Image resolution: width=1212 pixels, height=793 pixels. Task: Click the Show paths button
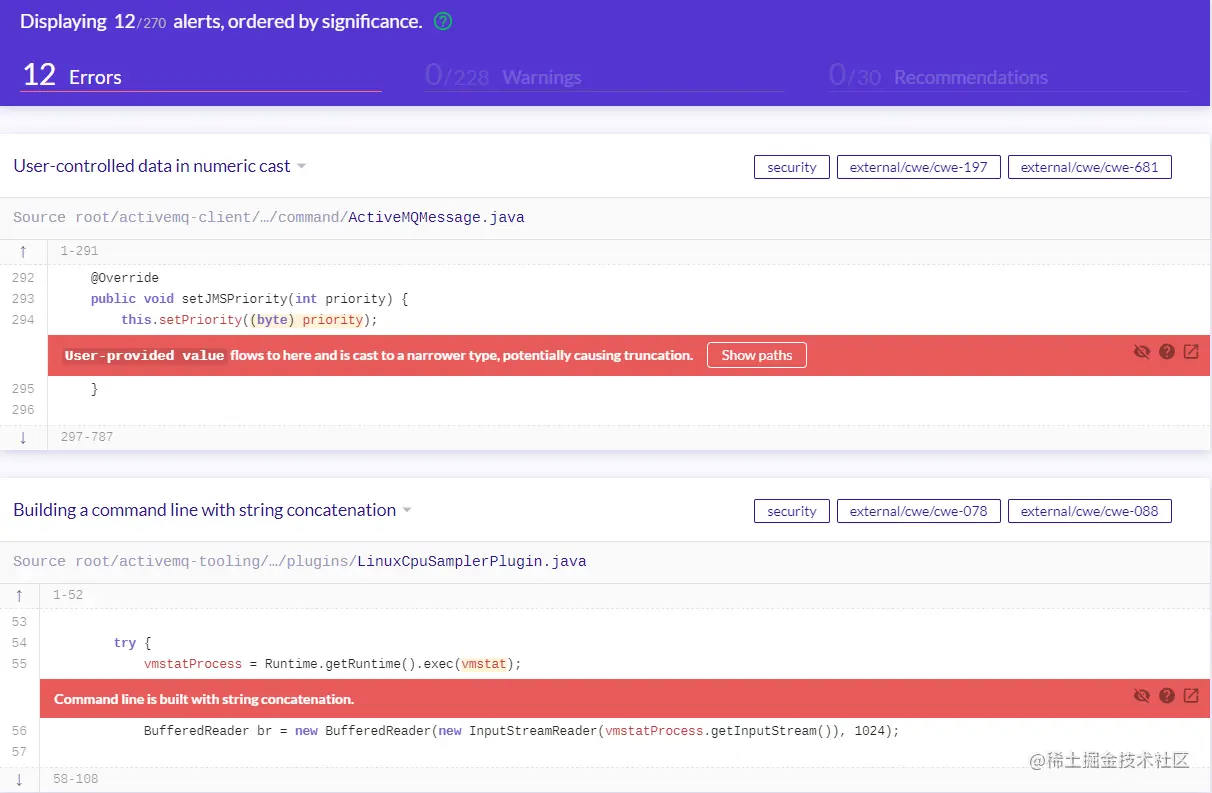(757, 355)
